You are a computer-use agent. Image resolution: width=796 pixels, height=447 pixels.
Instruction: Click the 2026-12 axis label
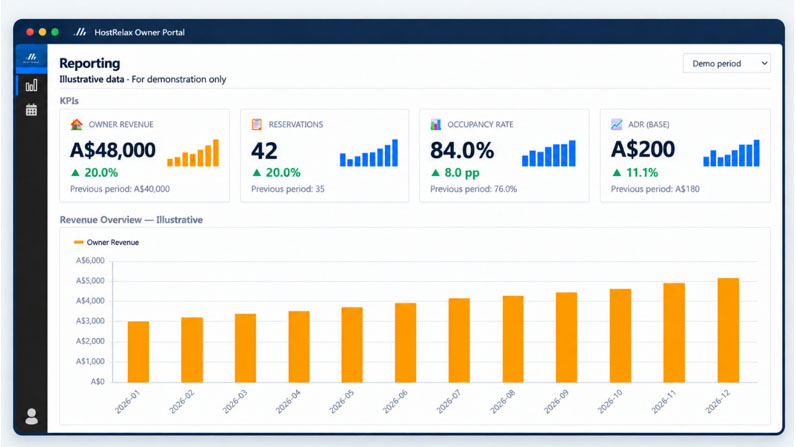pyautogui.click(x=718, y=401)
